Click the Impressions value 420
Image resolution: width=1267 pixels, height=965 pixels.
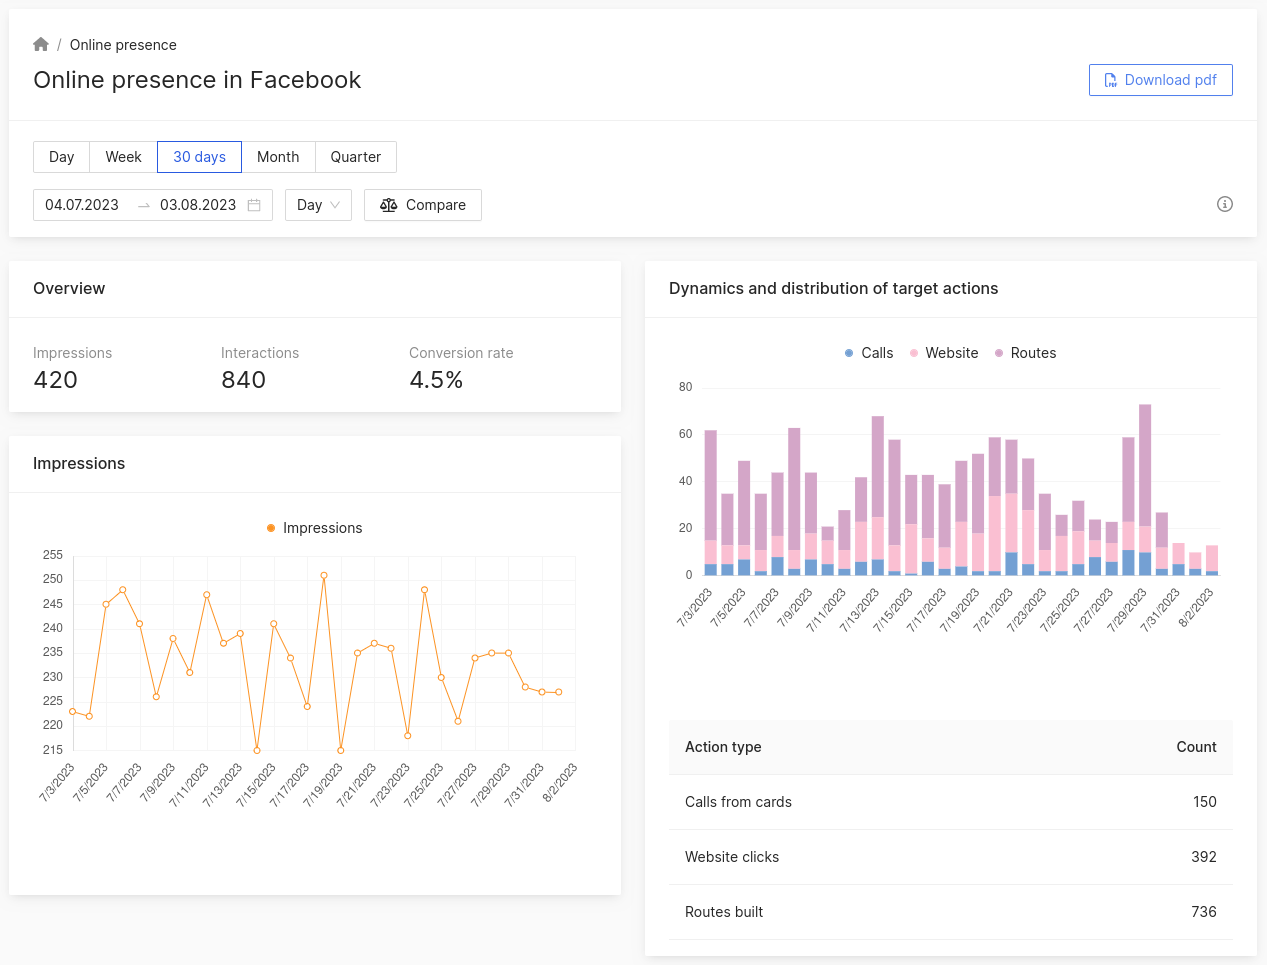point(55,380)
